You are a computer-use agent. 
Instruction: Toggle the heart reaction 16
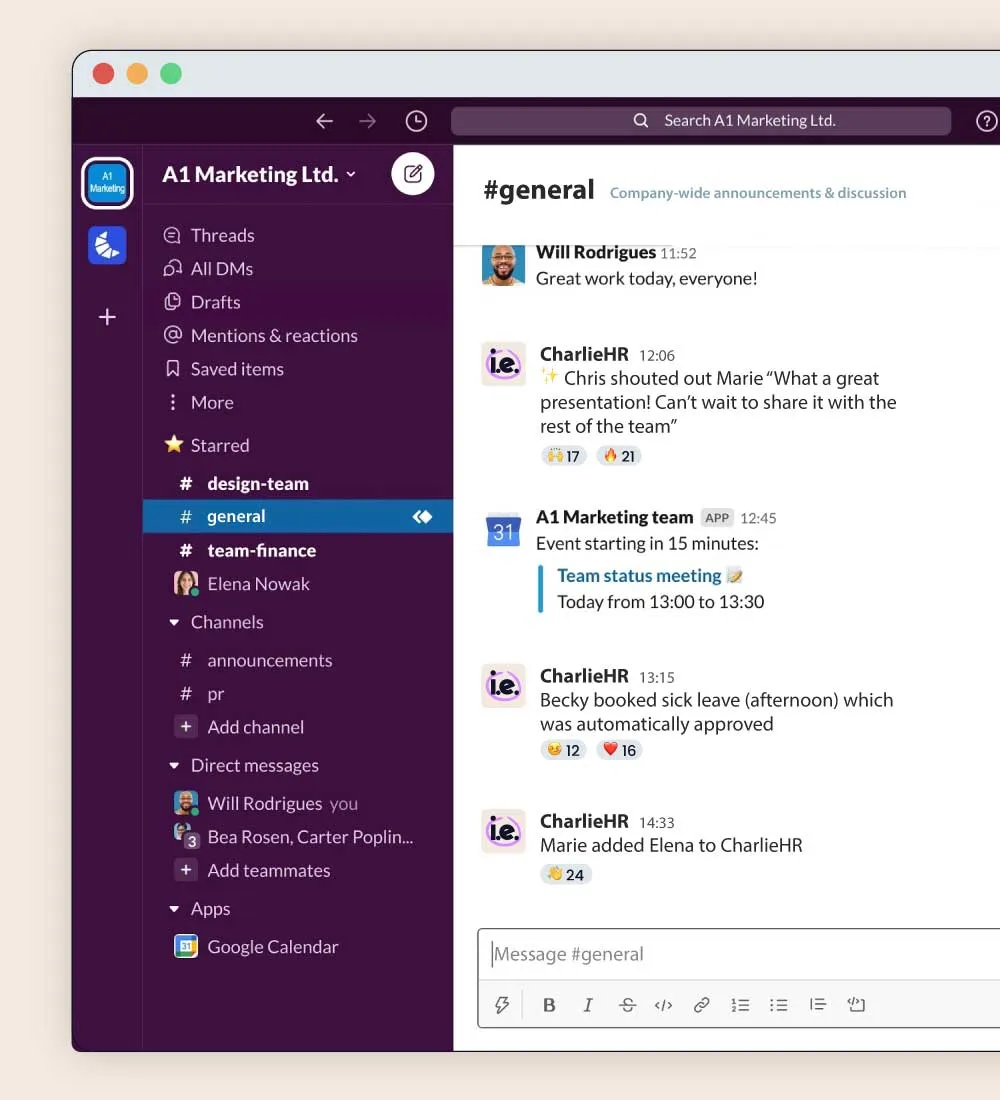(x=619, y=750)
